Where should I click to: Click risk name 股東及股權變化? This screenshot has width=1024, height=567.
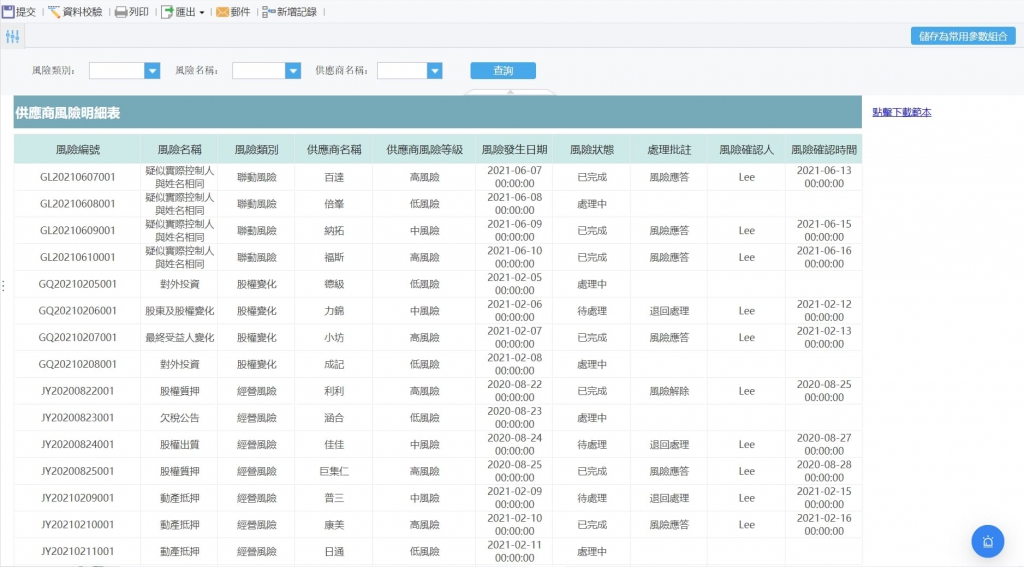(179, 311)
